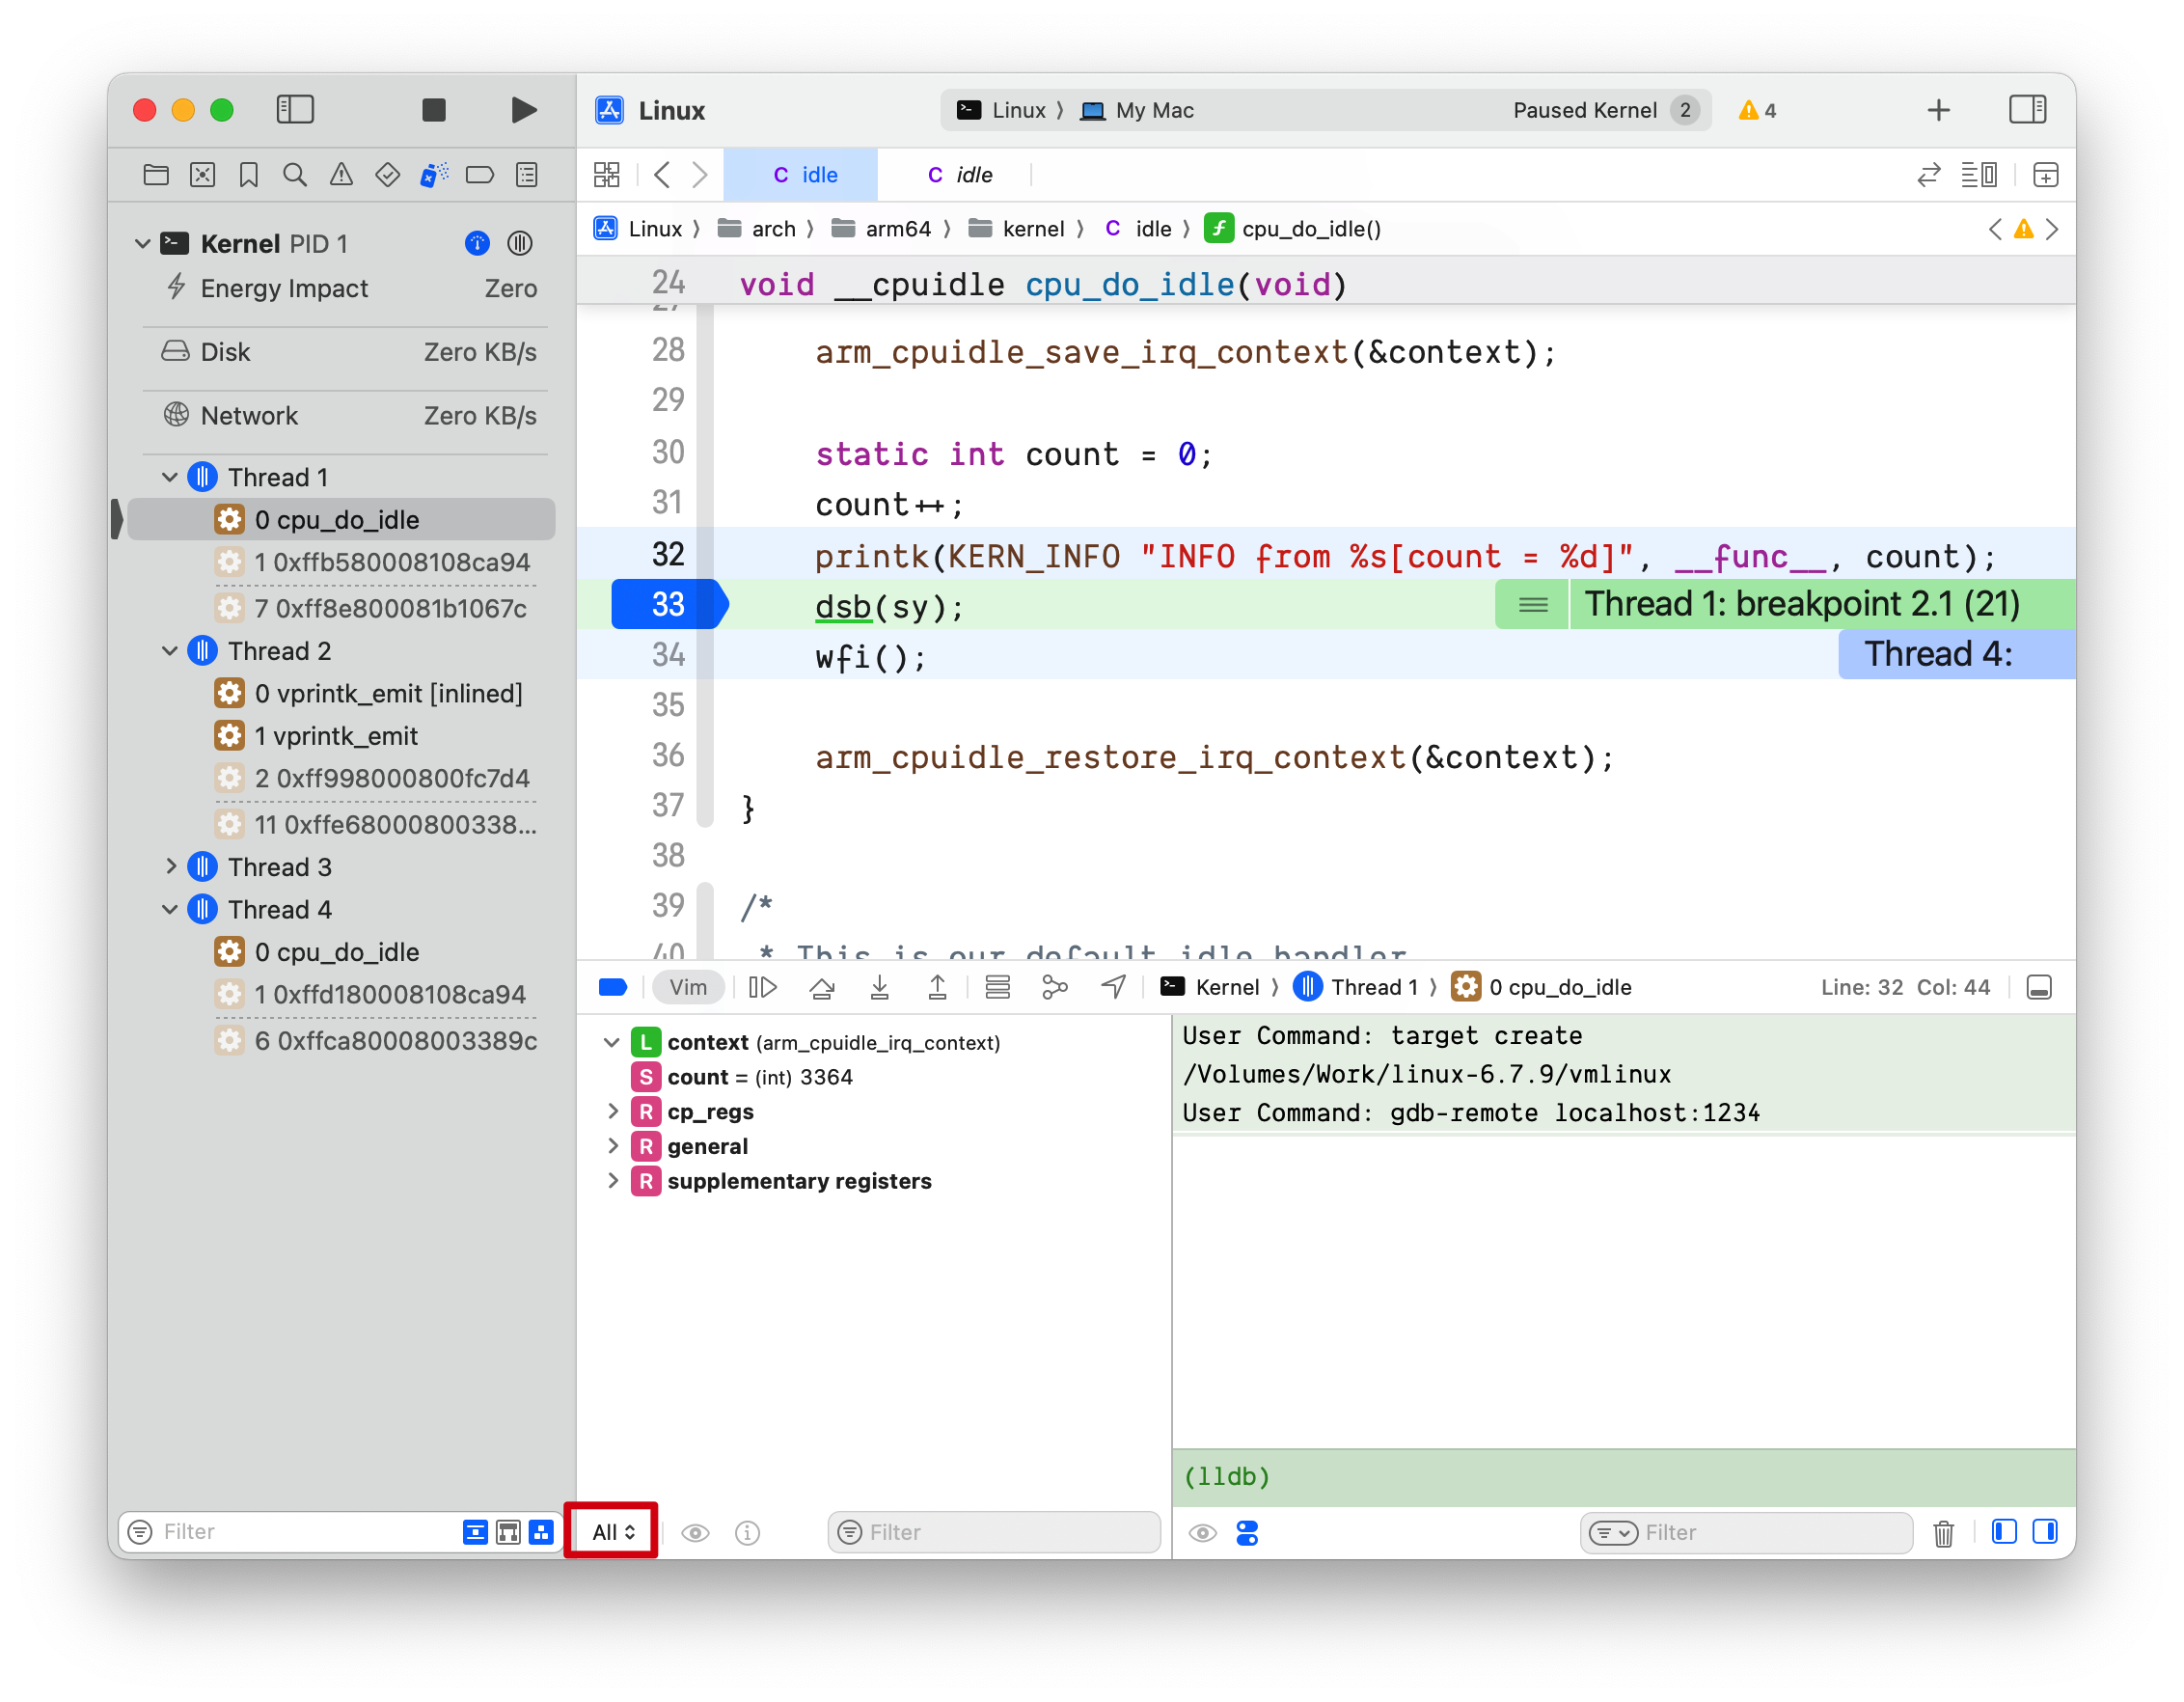Click the 4 warnings indicator
The width and height of the screenshot is (2184, 1702).
[x=1757, y=110]
